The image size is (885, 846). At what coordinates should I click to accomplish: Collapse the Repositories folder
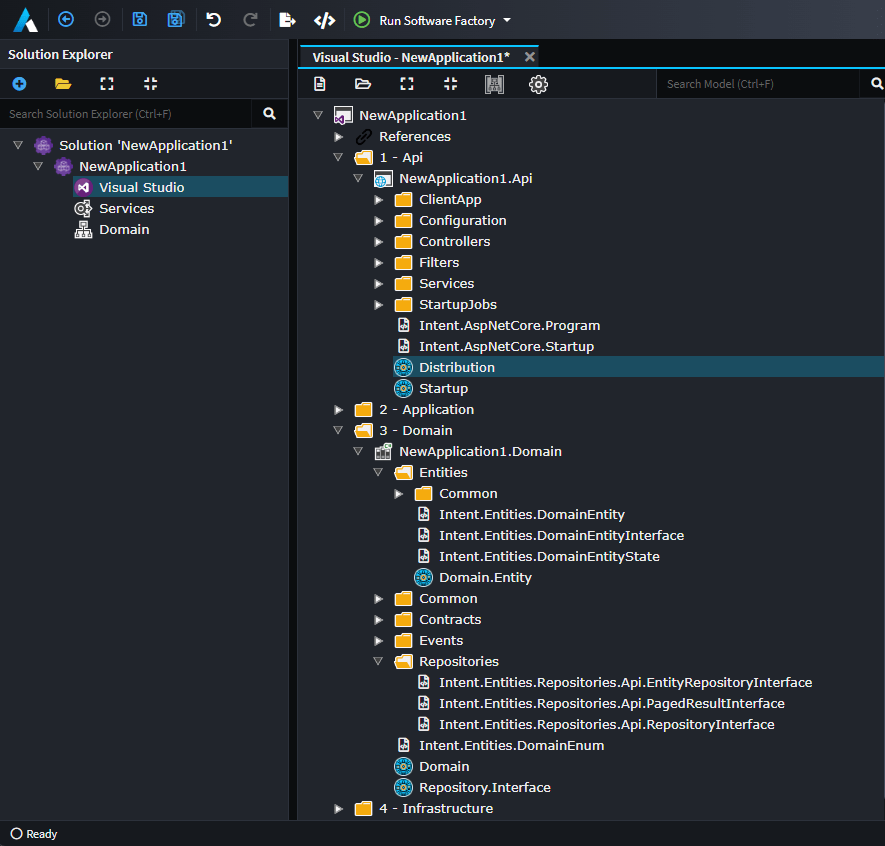coord(378,661)
